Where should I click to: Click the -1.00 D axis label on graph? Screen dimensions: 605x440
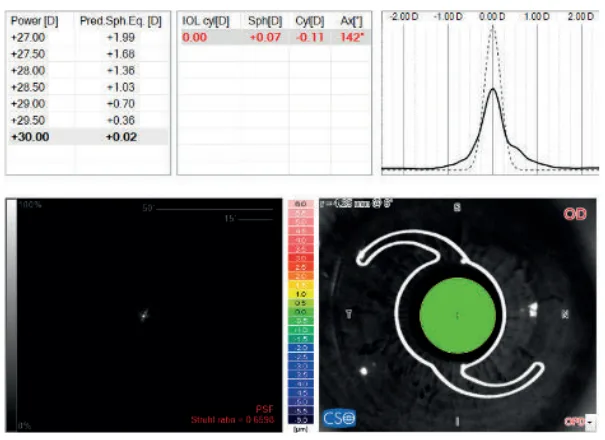(x=448, y=17)
